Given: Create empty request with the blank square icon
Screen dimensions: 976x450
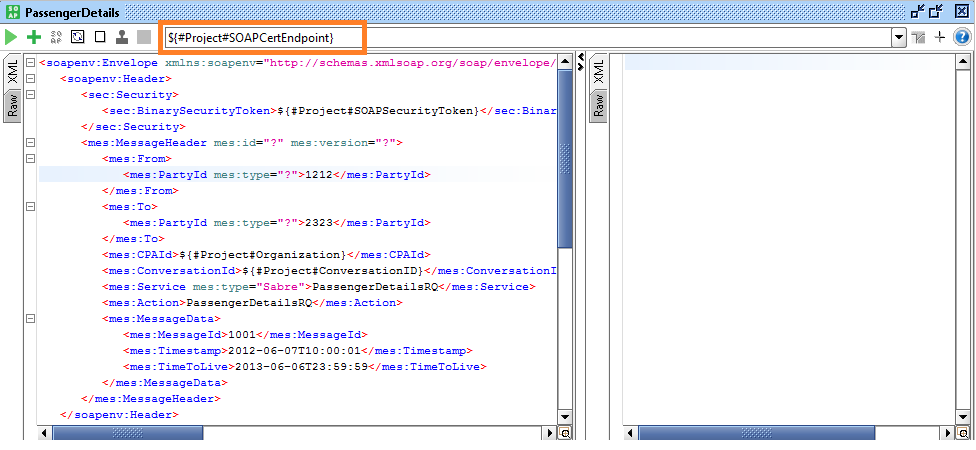Looking at the screenshot, I should [100, 37].
